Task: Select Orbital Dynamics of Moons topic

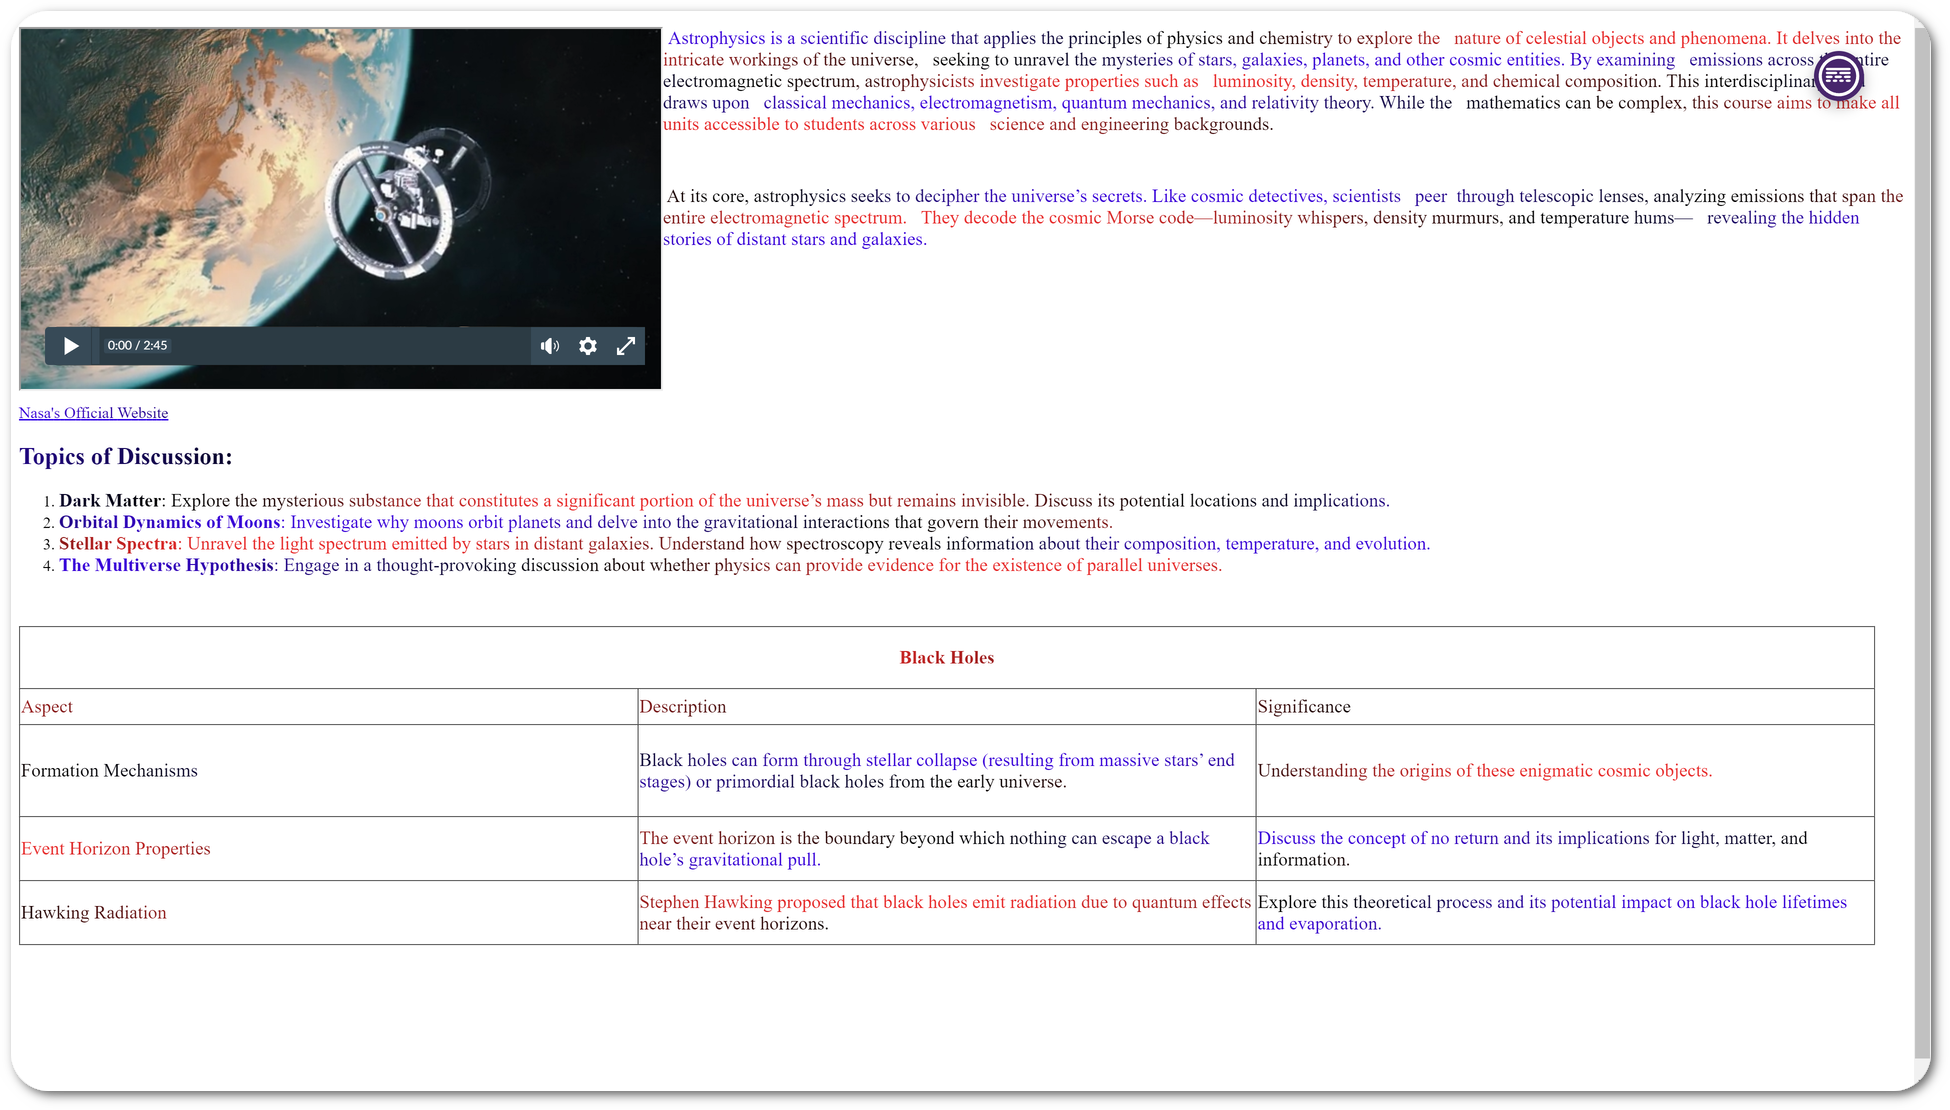Action: [170, 522]
